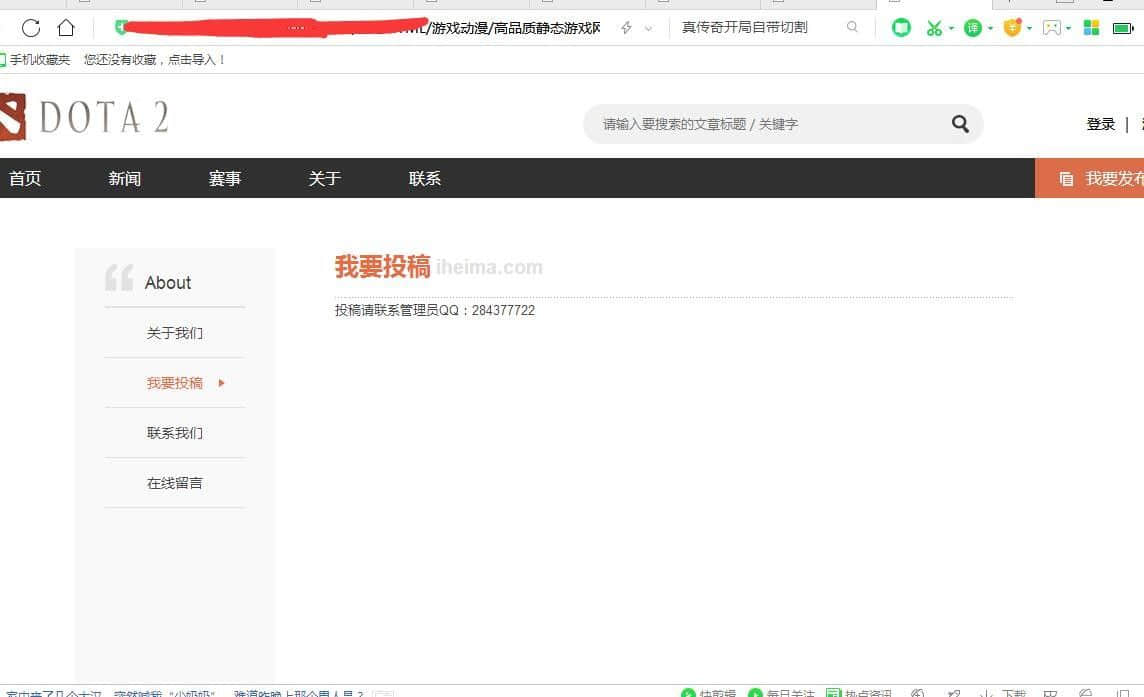The image size is (1144, 697).
Task: Click the DOTA 2 logo
Action: pos(84,118)
